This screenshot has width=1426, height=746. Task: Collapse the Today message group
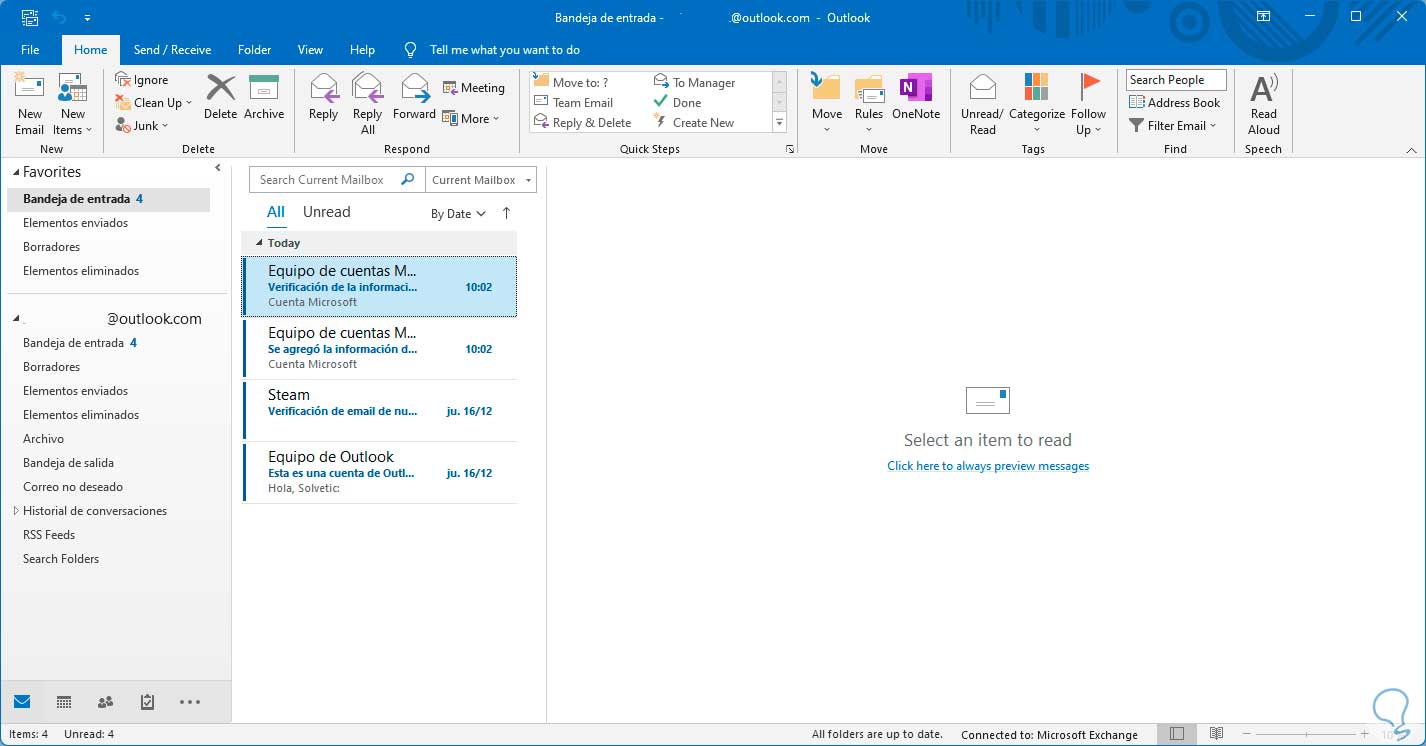259,243
